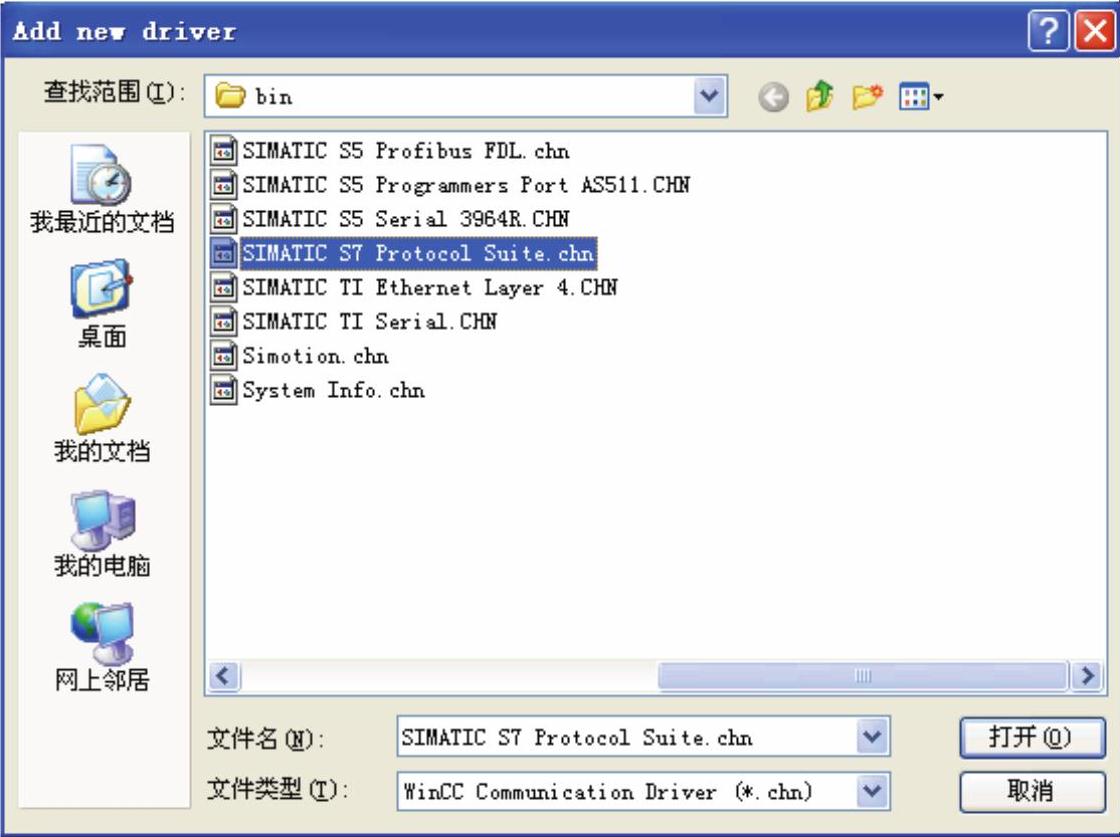
Task: Open My Computer (我的电脑)
Action: coord(102,533)
